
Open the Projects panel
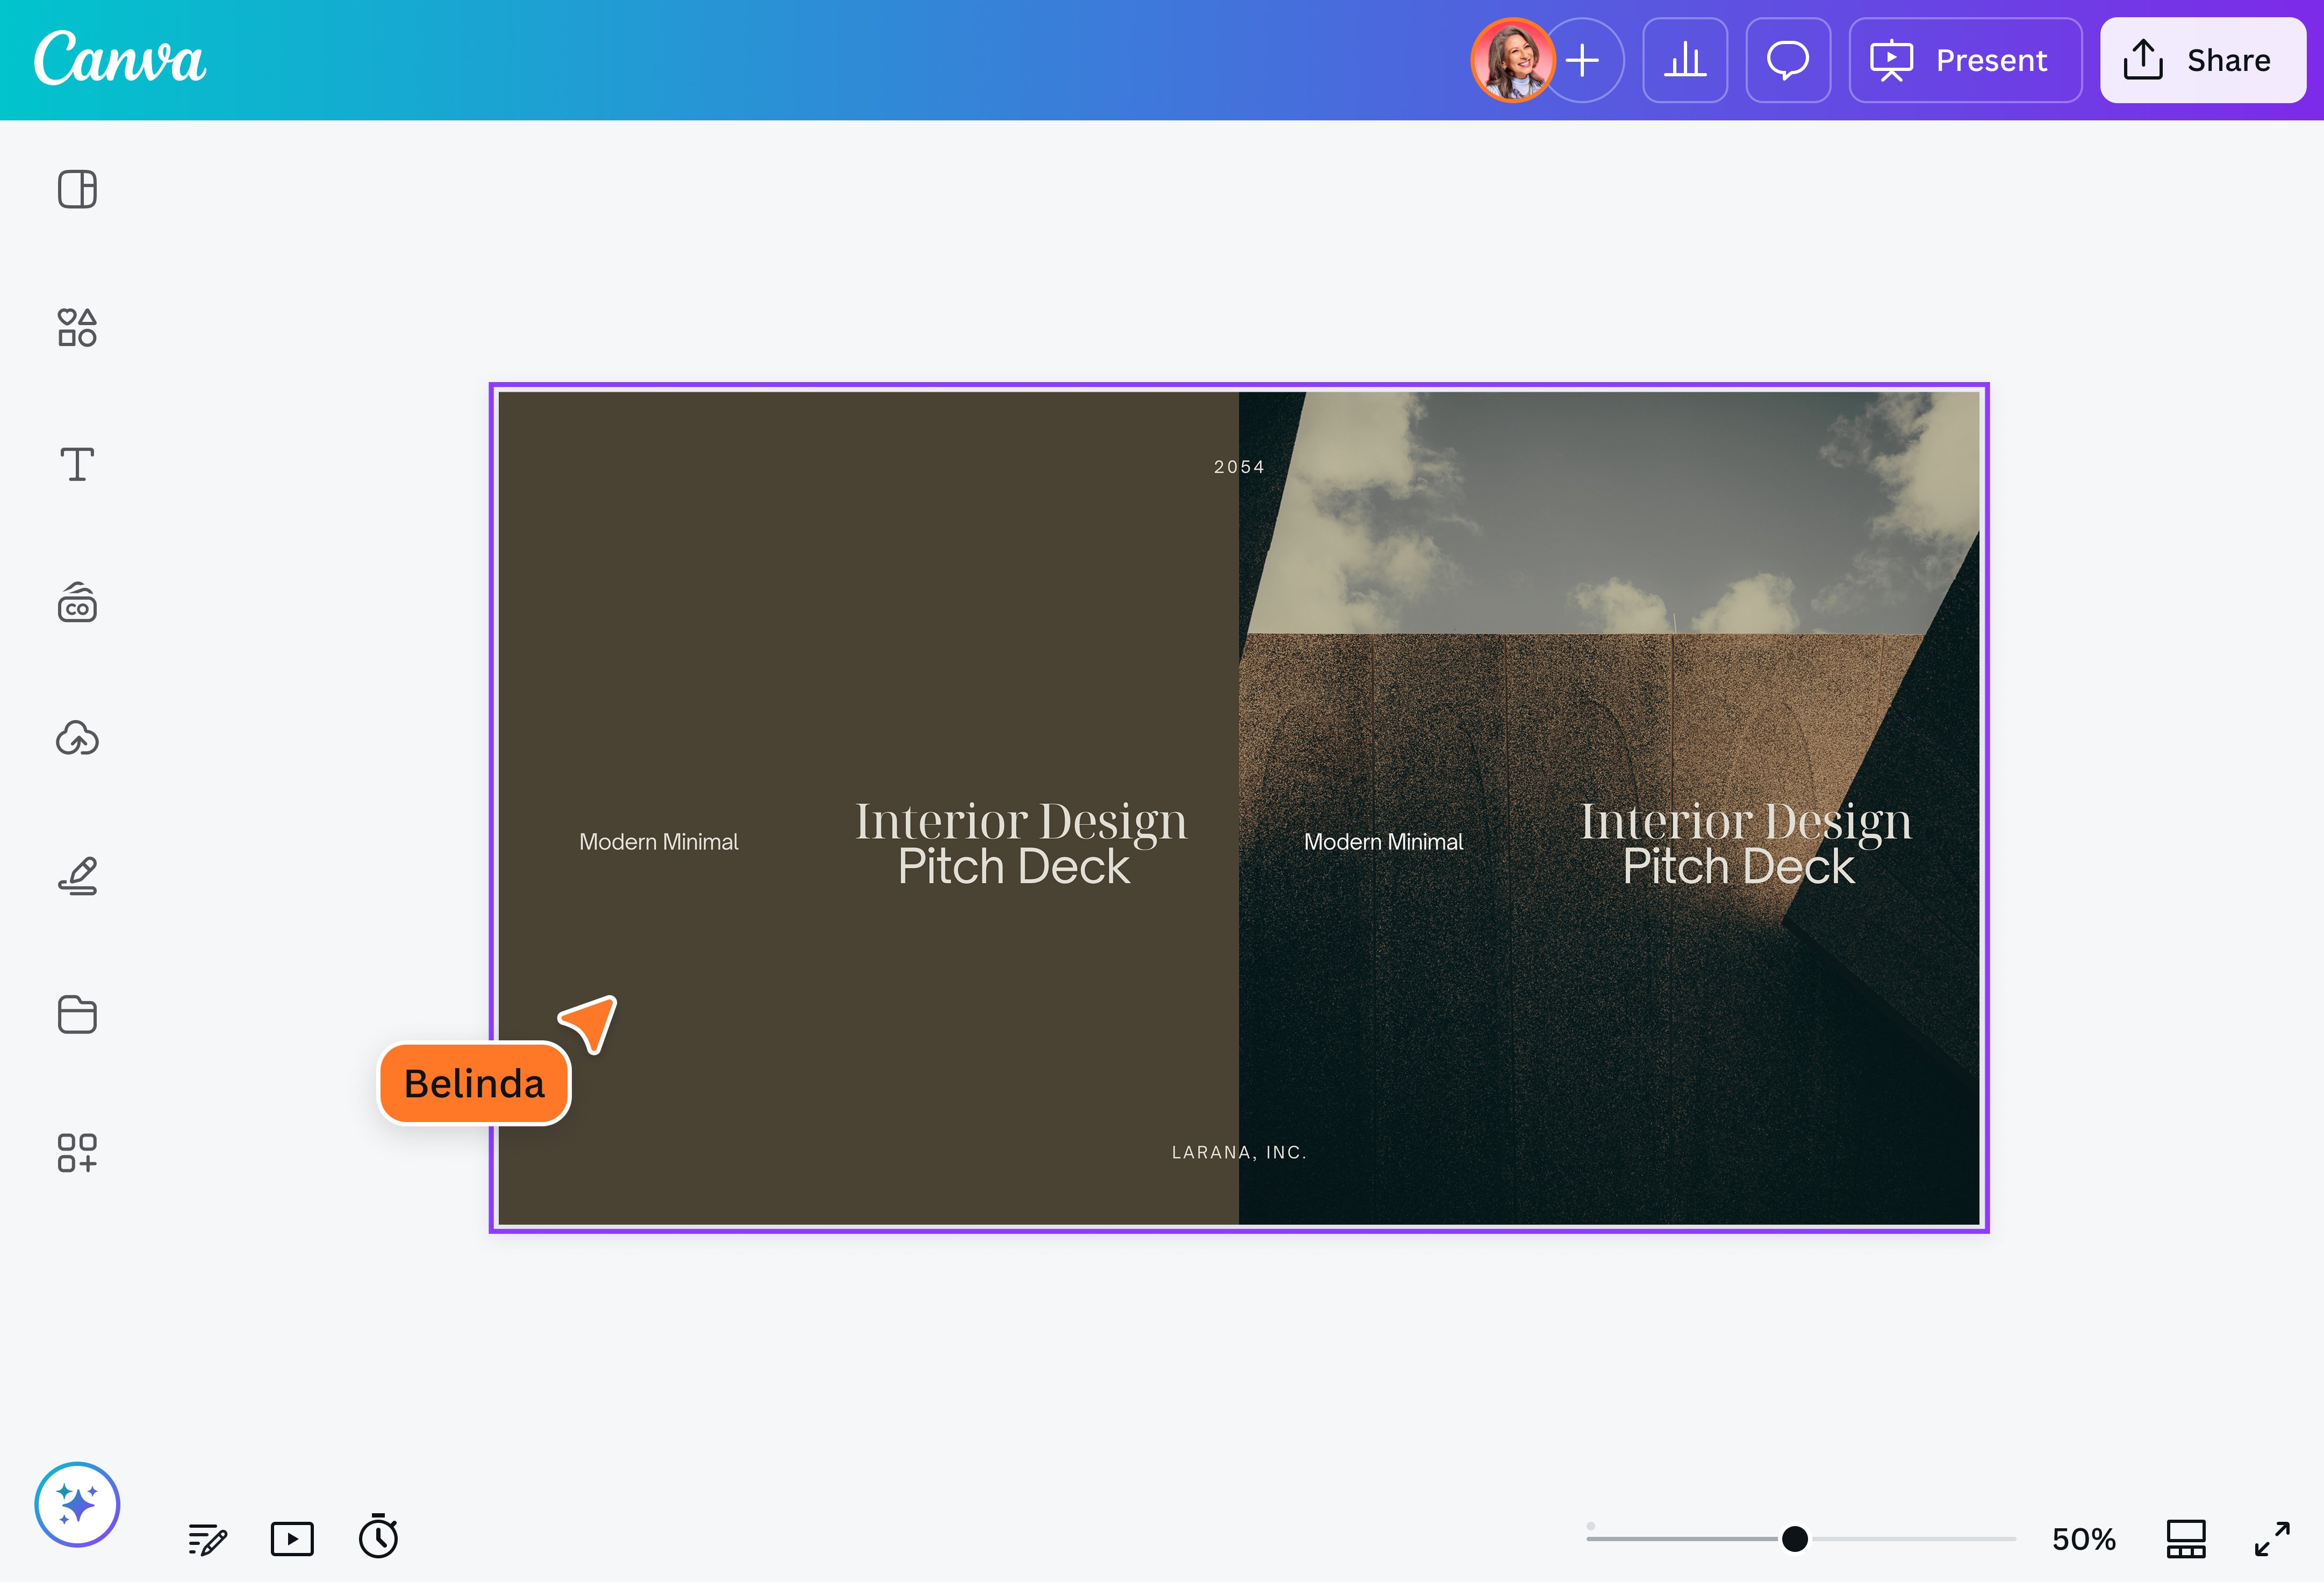click(x=77, y=1014)
